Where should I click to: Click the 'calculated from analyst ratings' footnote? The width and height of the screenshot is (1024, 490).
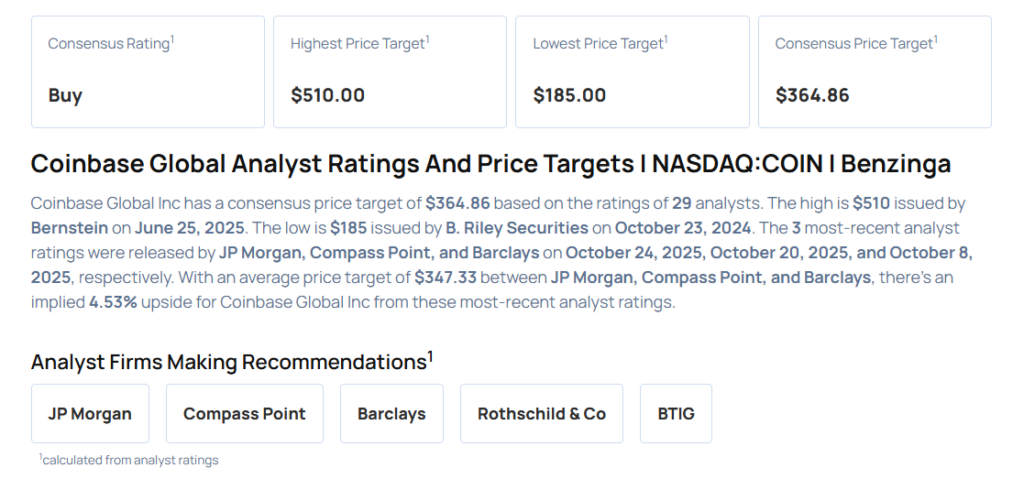129,460
